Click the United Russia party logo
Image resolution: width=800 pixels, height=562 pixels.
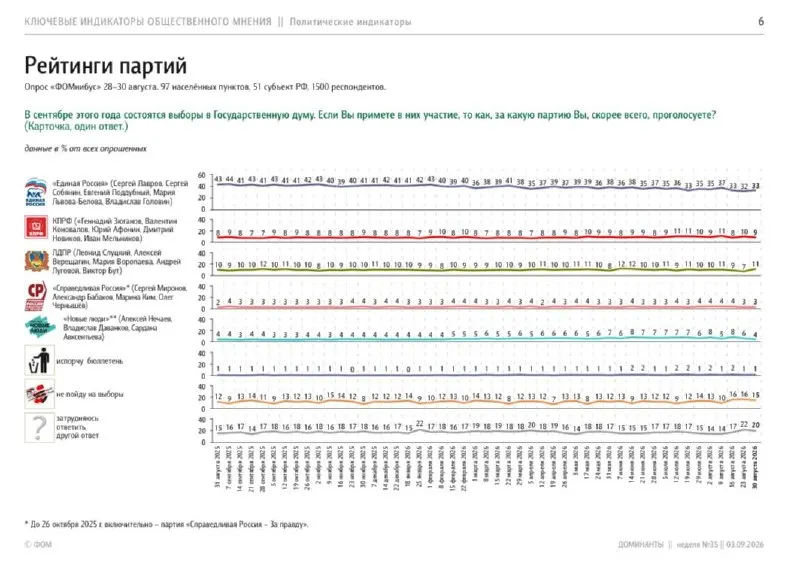click(x=36, y=192)
